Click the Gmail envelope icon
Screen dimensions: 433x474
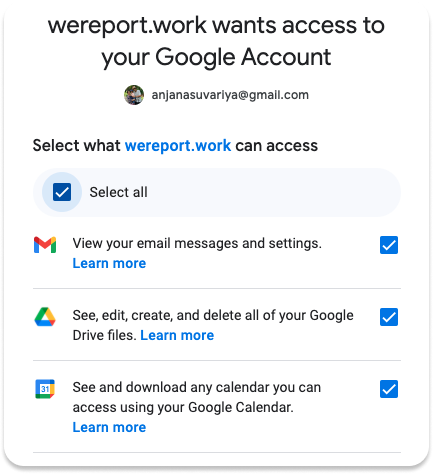pyautogui.click(x=45, y=245)
